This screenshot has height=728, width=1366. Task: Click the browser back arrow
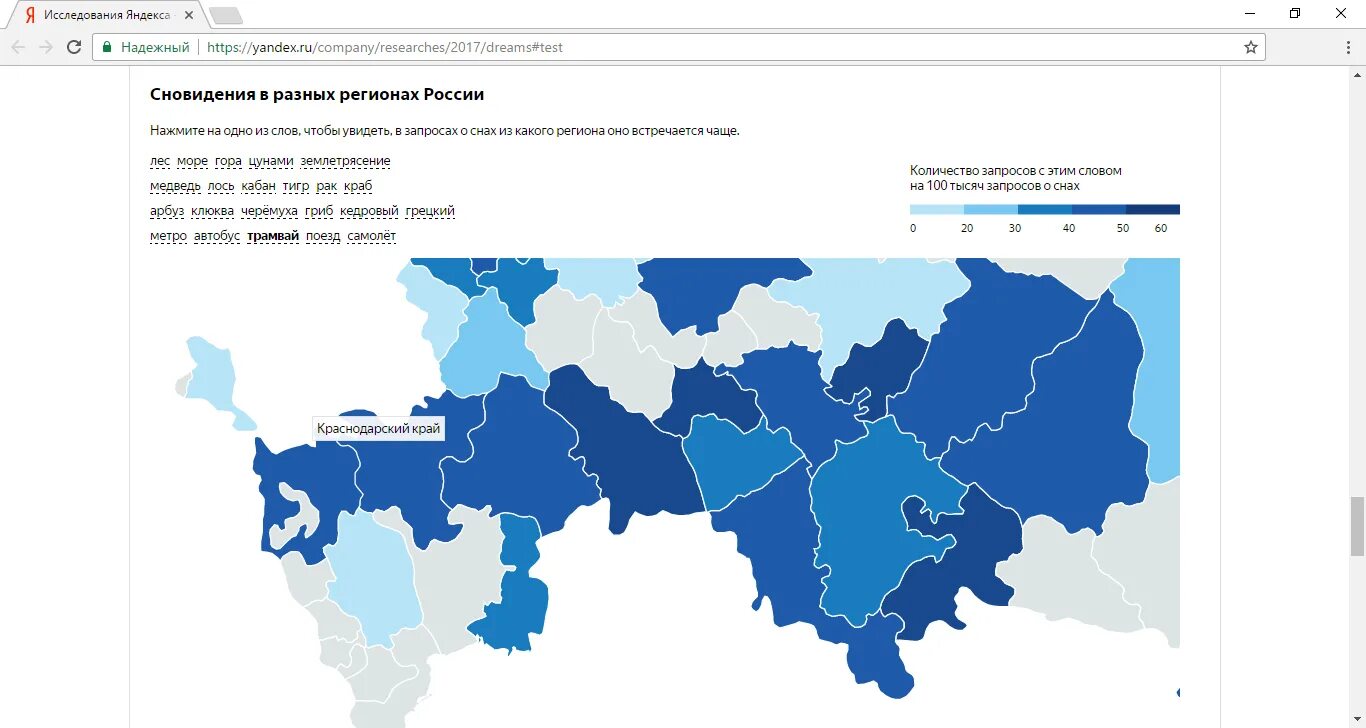coord(18,47)
